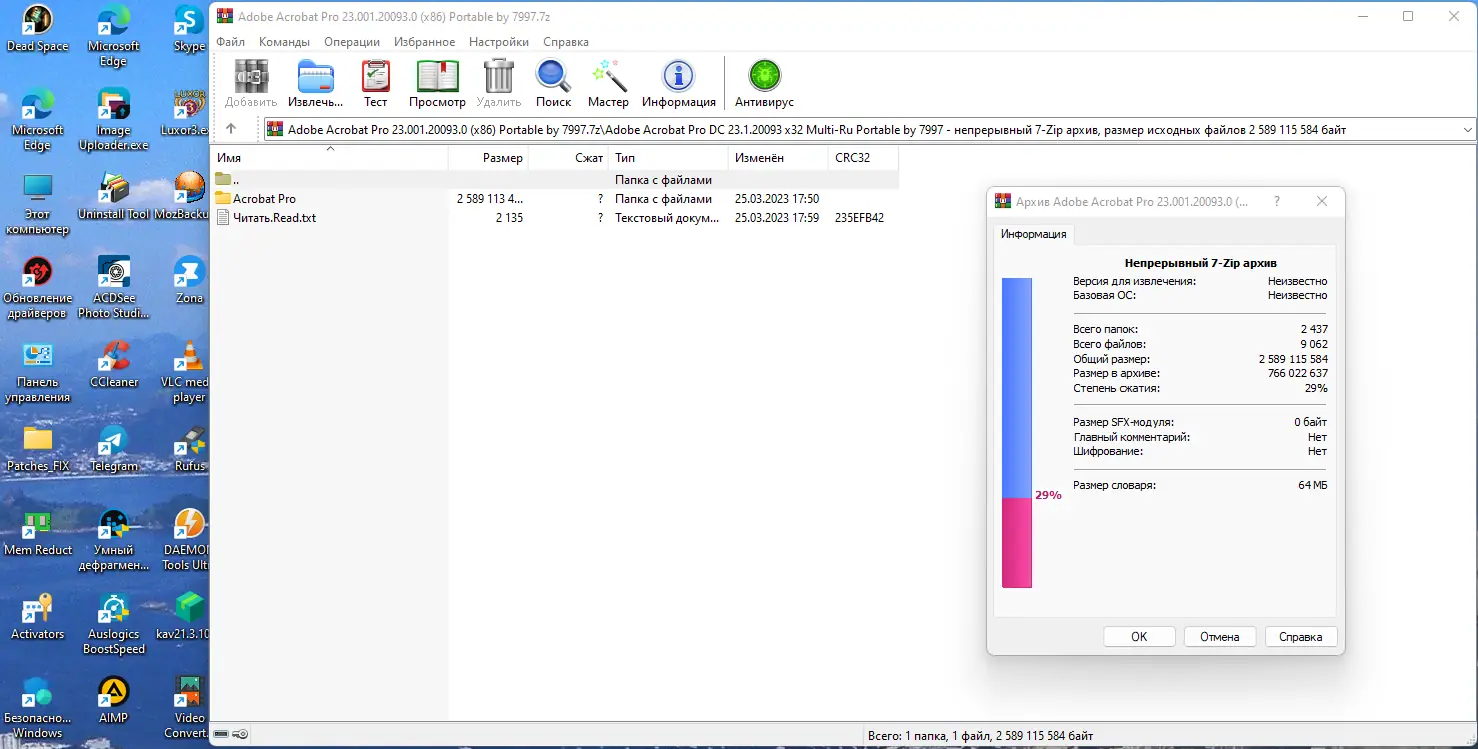Sort files by the Сжат column header
This screenshot has width=1478, height=749.
tap(568, 158)
